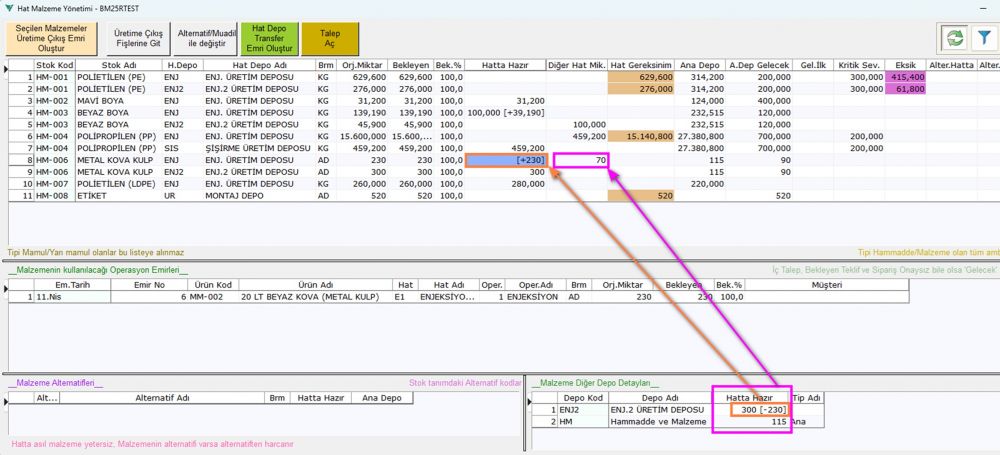Image resolution: width=1000 pixels, height=455 pixels.
Task: Click the highlighted [+230] Hatta Hazır cell
Action: click(506, 160)
